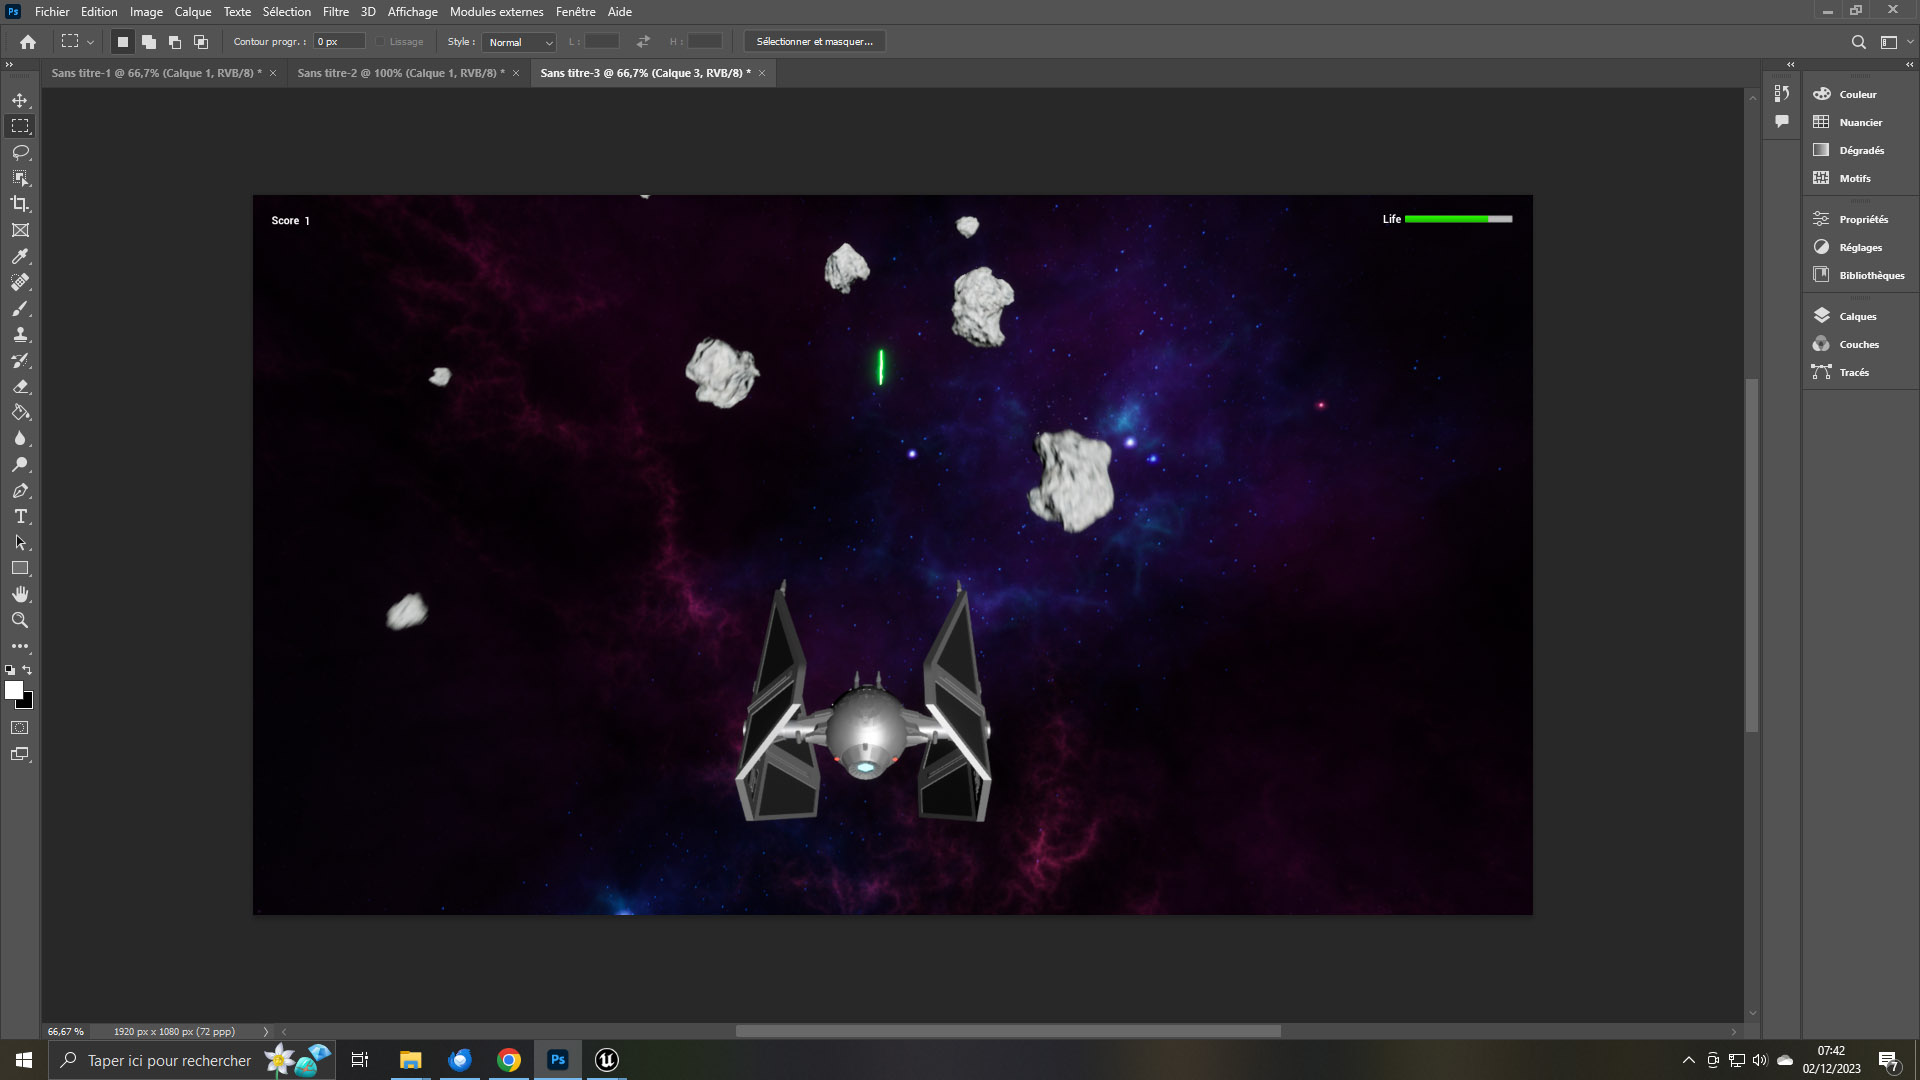Select the Brush tool
Screen dimensions: 1920x1080
(x=20, y=308)
